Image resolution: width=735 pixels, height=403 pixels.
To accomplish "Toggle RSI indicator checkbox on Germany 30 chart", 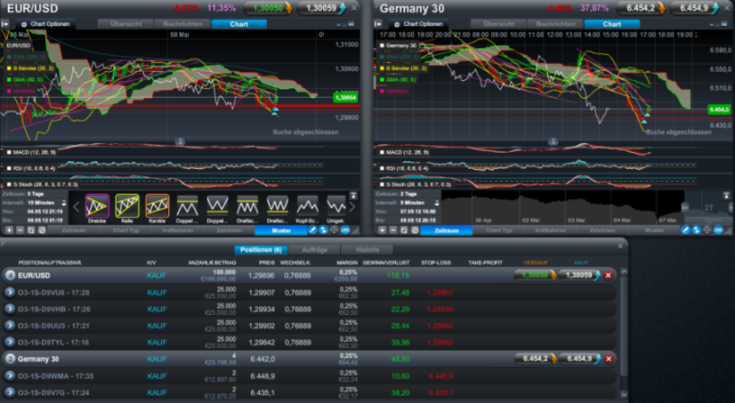I will point(382,168).
